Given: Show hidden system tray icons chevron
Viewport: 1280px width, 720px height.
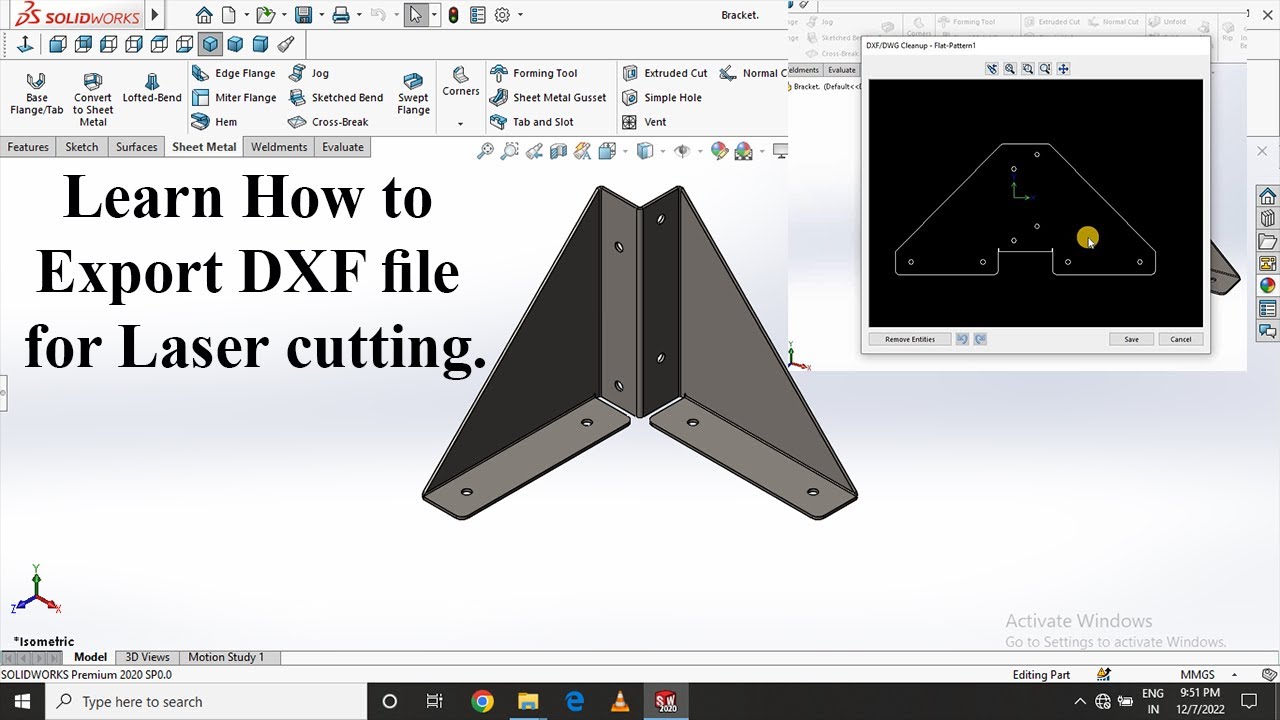Looking at the screenshot, I should [1079, 701].
